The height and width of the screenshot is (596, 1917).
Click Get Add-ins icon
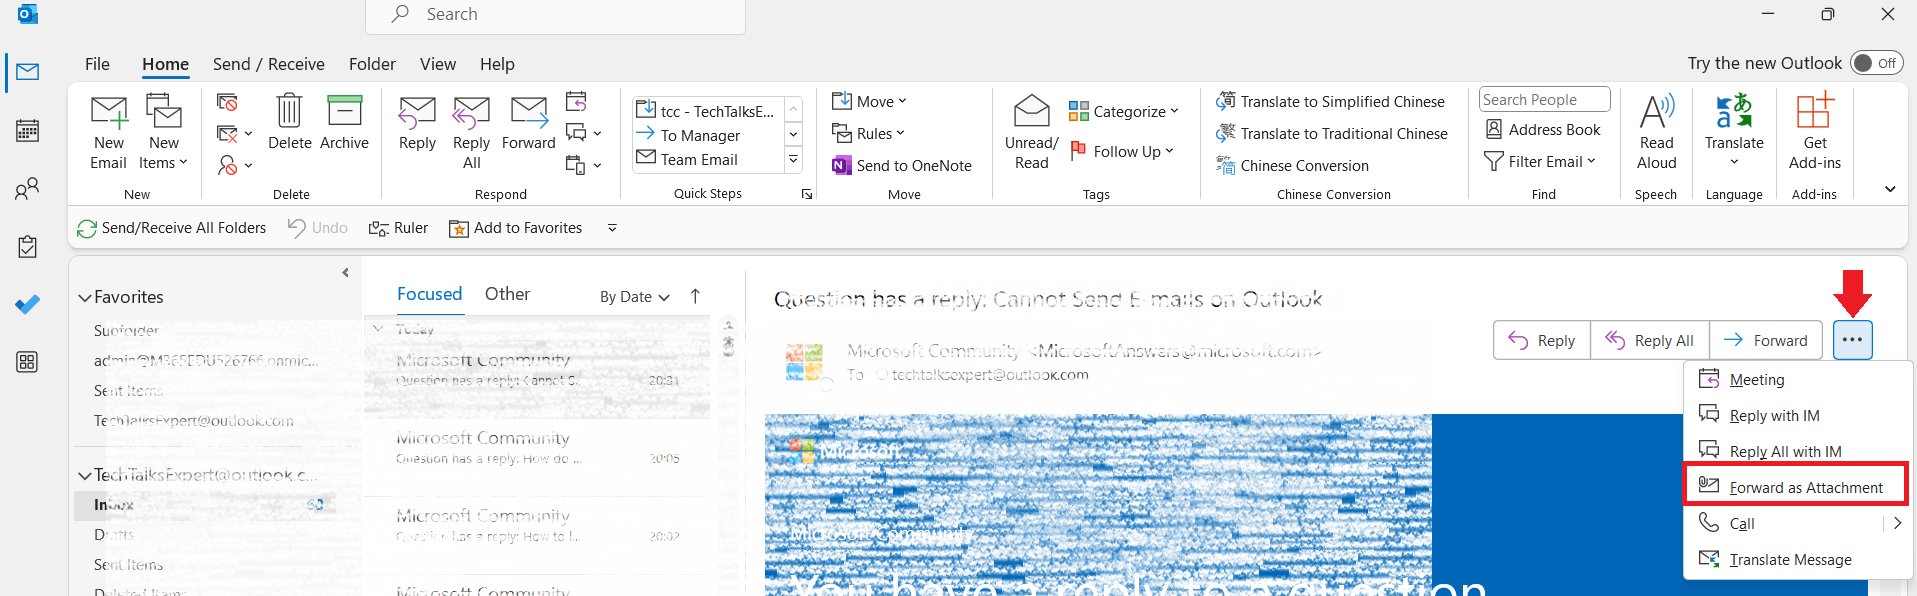1814,132
